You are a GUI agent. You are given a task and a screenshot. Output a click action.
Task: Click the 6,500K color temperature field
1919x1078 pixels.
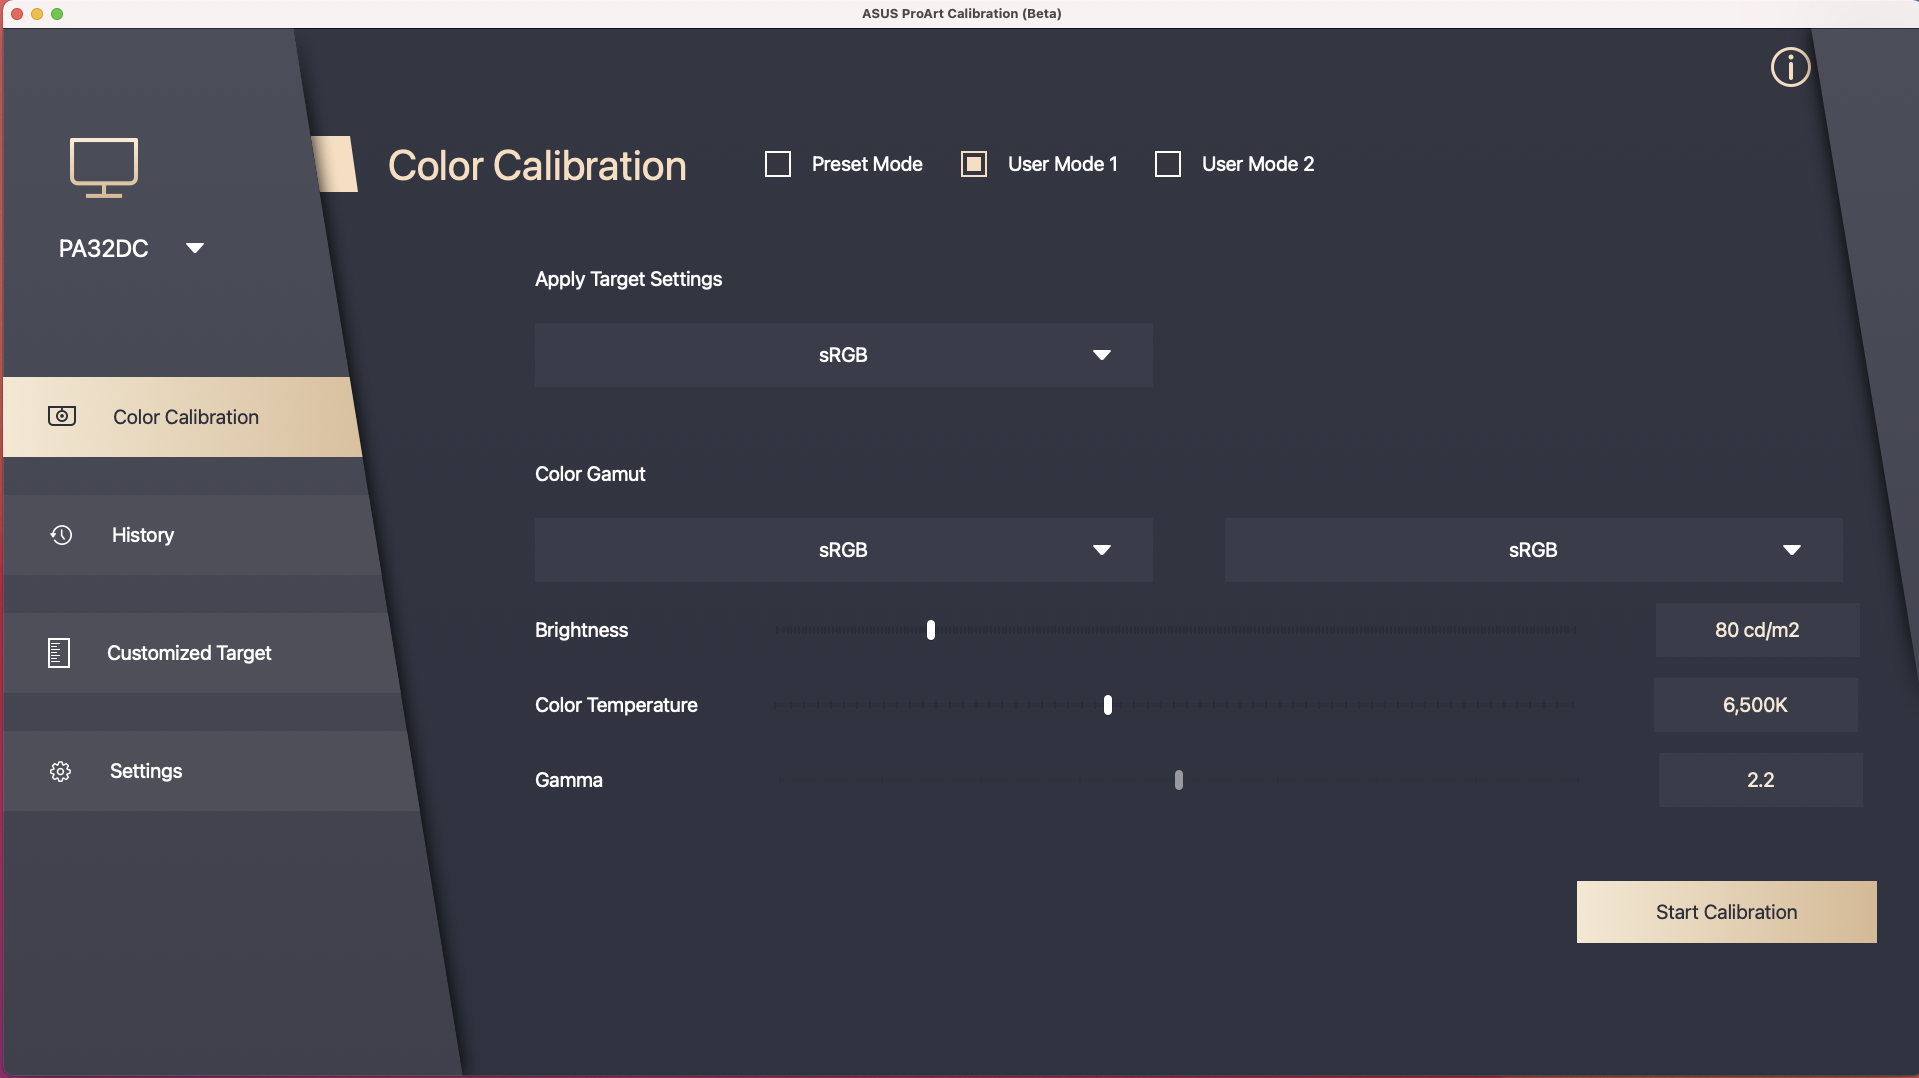[1755, 705]
